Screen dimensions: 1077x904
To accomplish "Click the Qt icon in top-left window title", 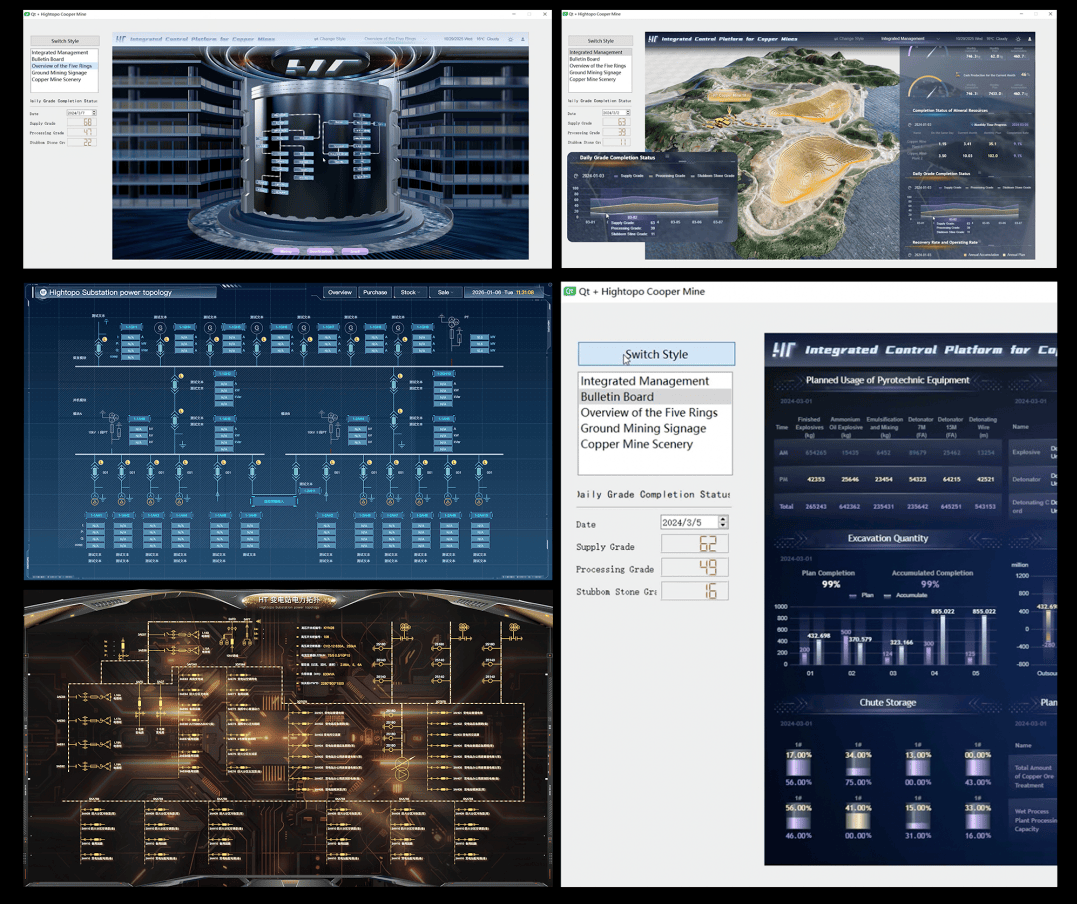I will pyautogui.click(x=27, y=14).
